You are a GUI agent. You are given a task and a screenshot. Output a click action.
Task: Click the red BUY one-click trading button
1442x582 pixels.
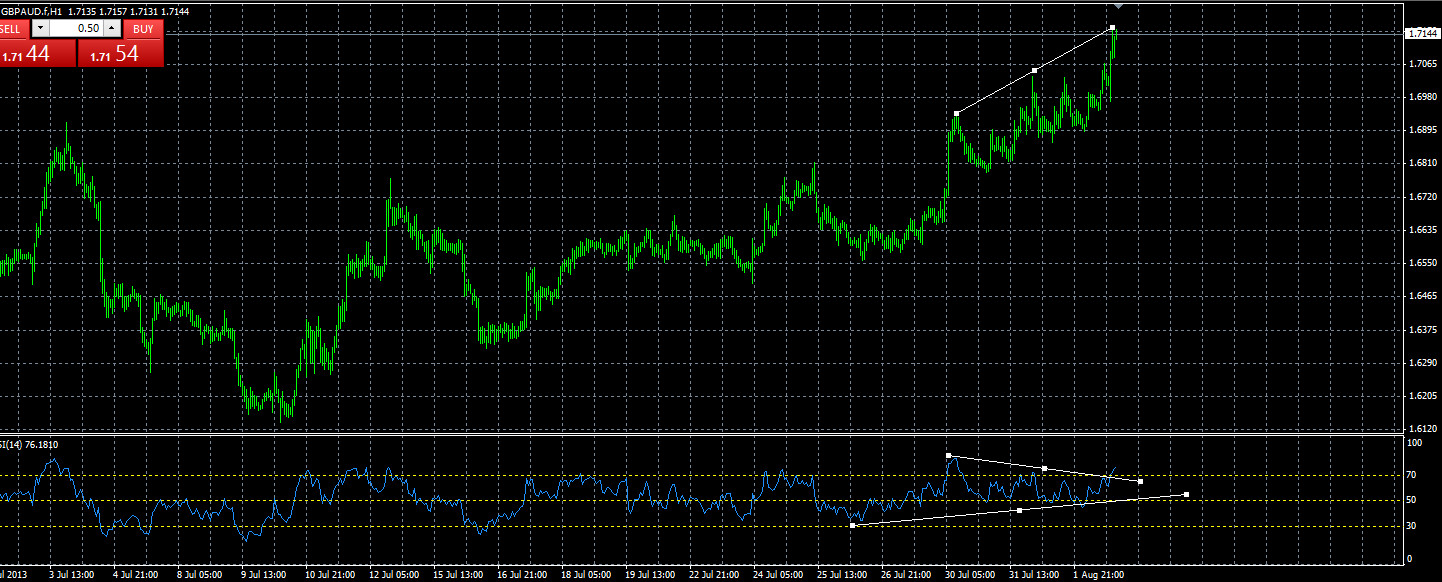[143, 29]
